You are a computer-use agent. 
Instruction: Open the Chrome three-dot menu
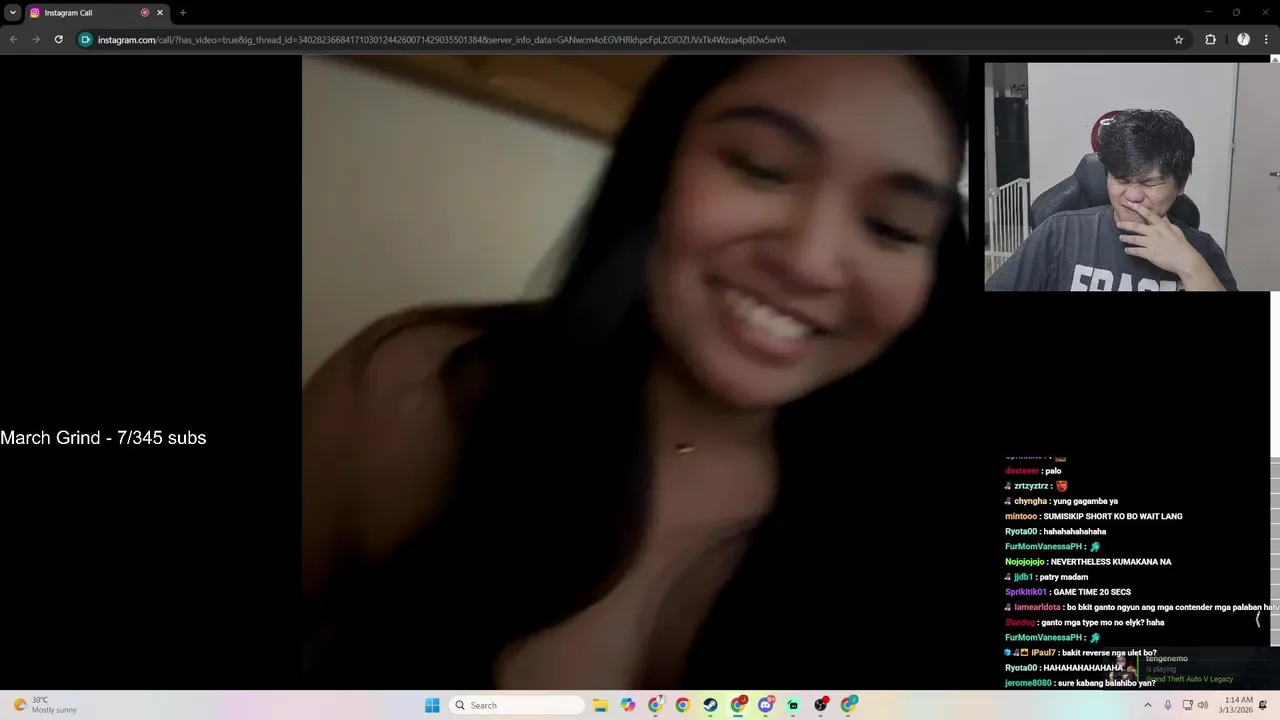tap(1267, 40)
